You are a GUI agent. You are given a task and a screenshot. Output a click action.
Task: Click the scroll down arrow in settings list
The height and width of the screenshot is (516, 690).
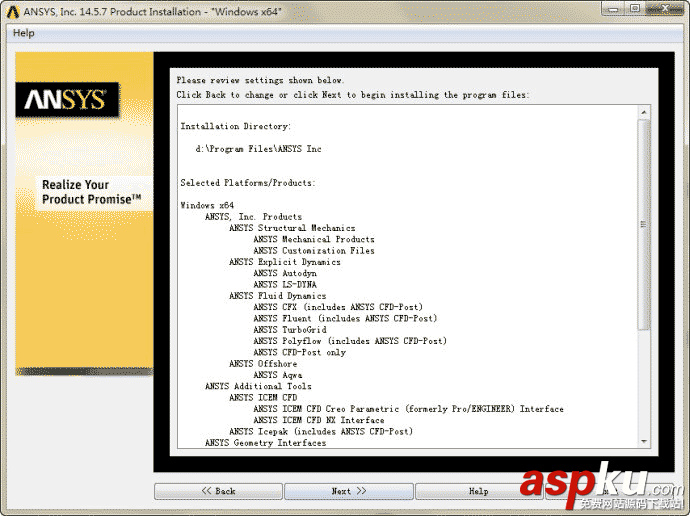pos(644,441)
